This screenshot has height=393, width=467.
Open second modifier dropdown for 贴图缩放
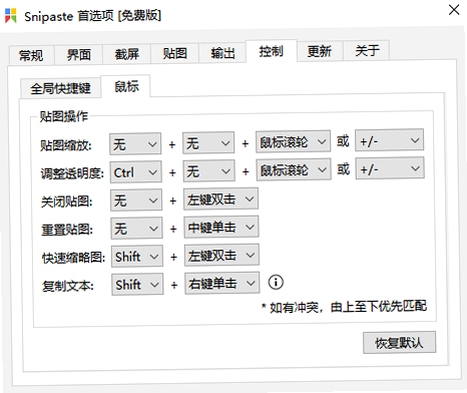pyautogui.click(x=208, y=143)
